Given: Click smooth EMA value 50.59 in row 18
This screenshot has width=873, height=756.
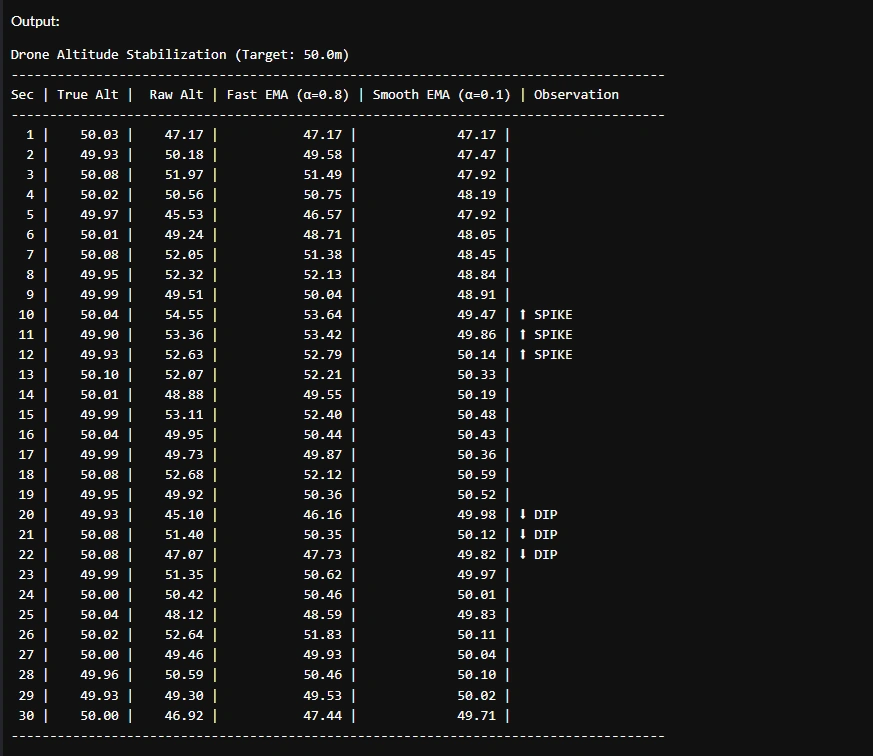Looking at the screenshot, I should (476, 474).
